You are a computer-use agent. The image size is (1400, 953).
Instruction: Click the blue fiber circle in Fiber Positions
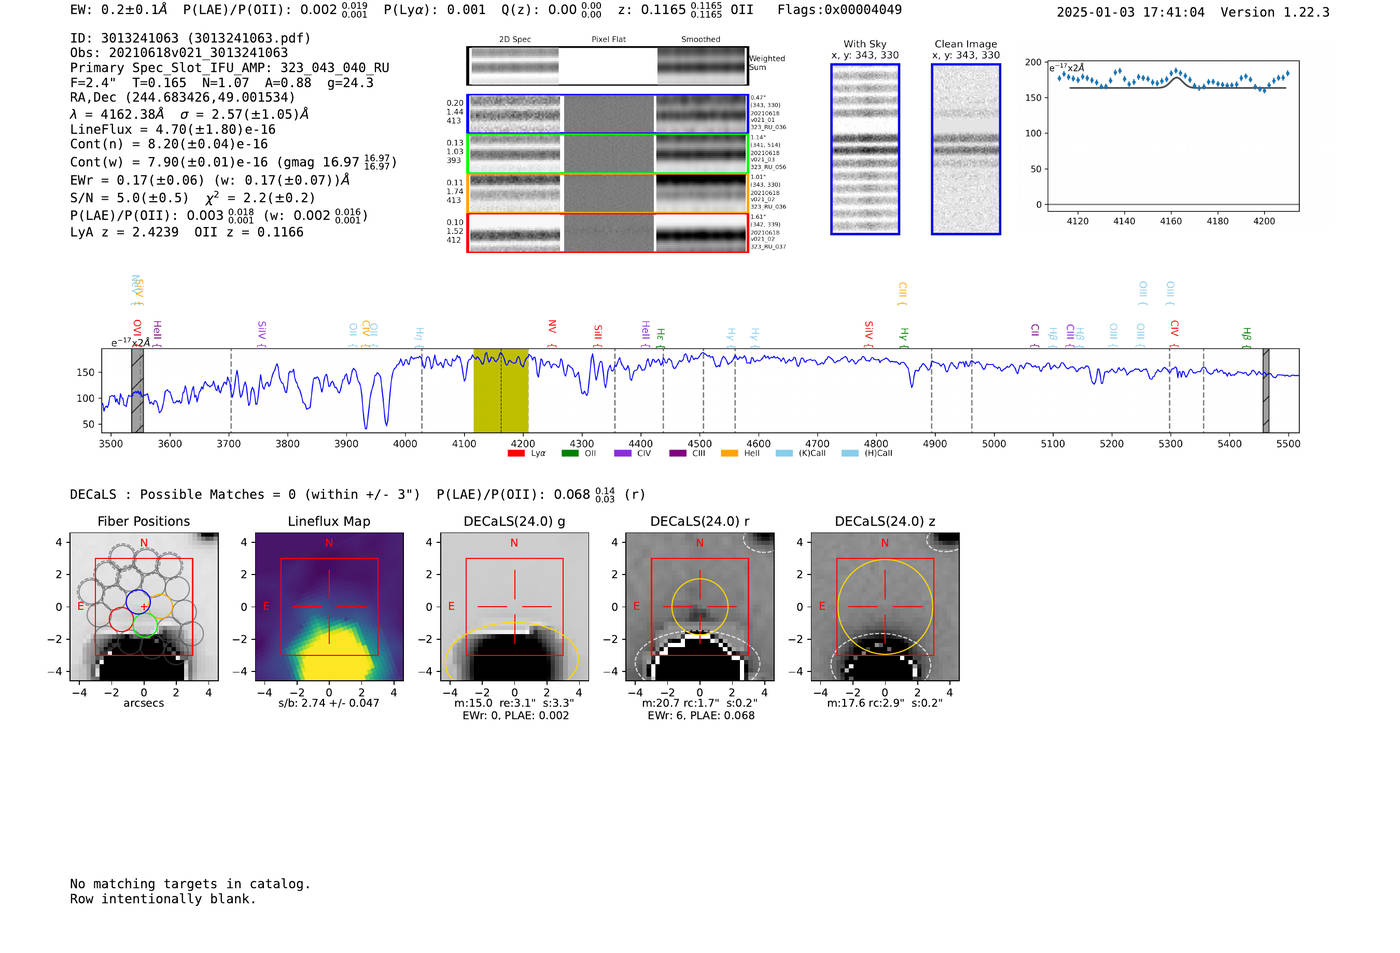pyautogui.click(x=138, y=602)
